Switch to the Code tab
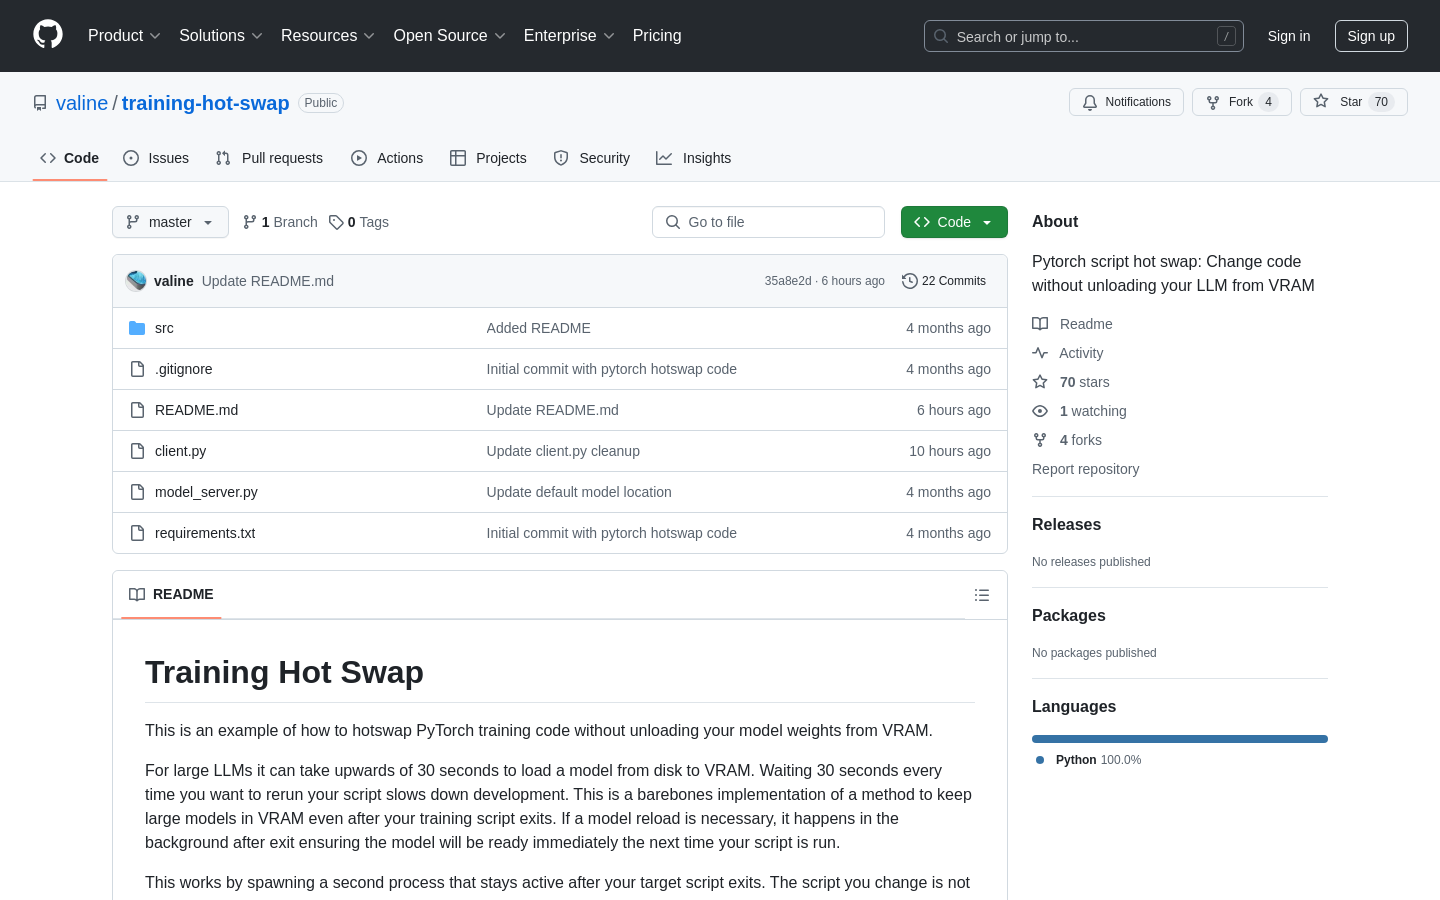 coord(70,158)
